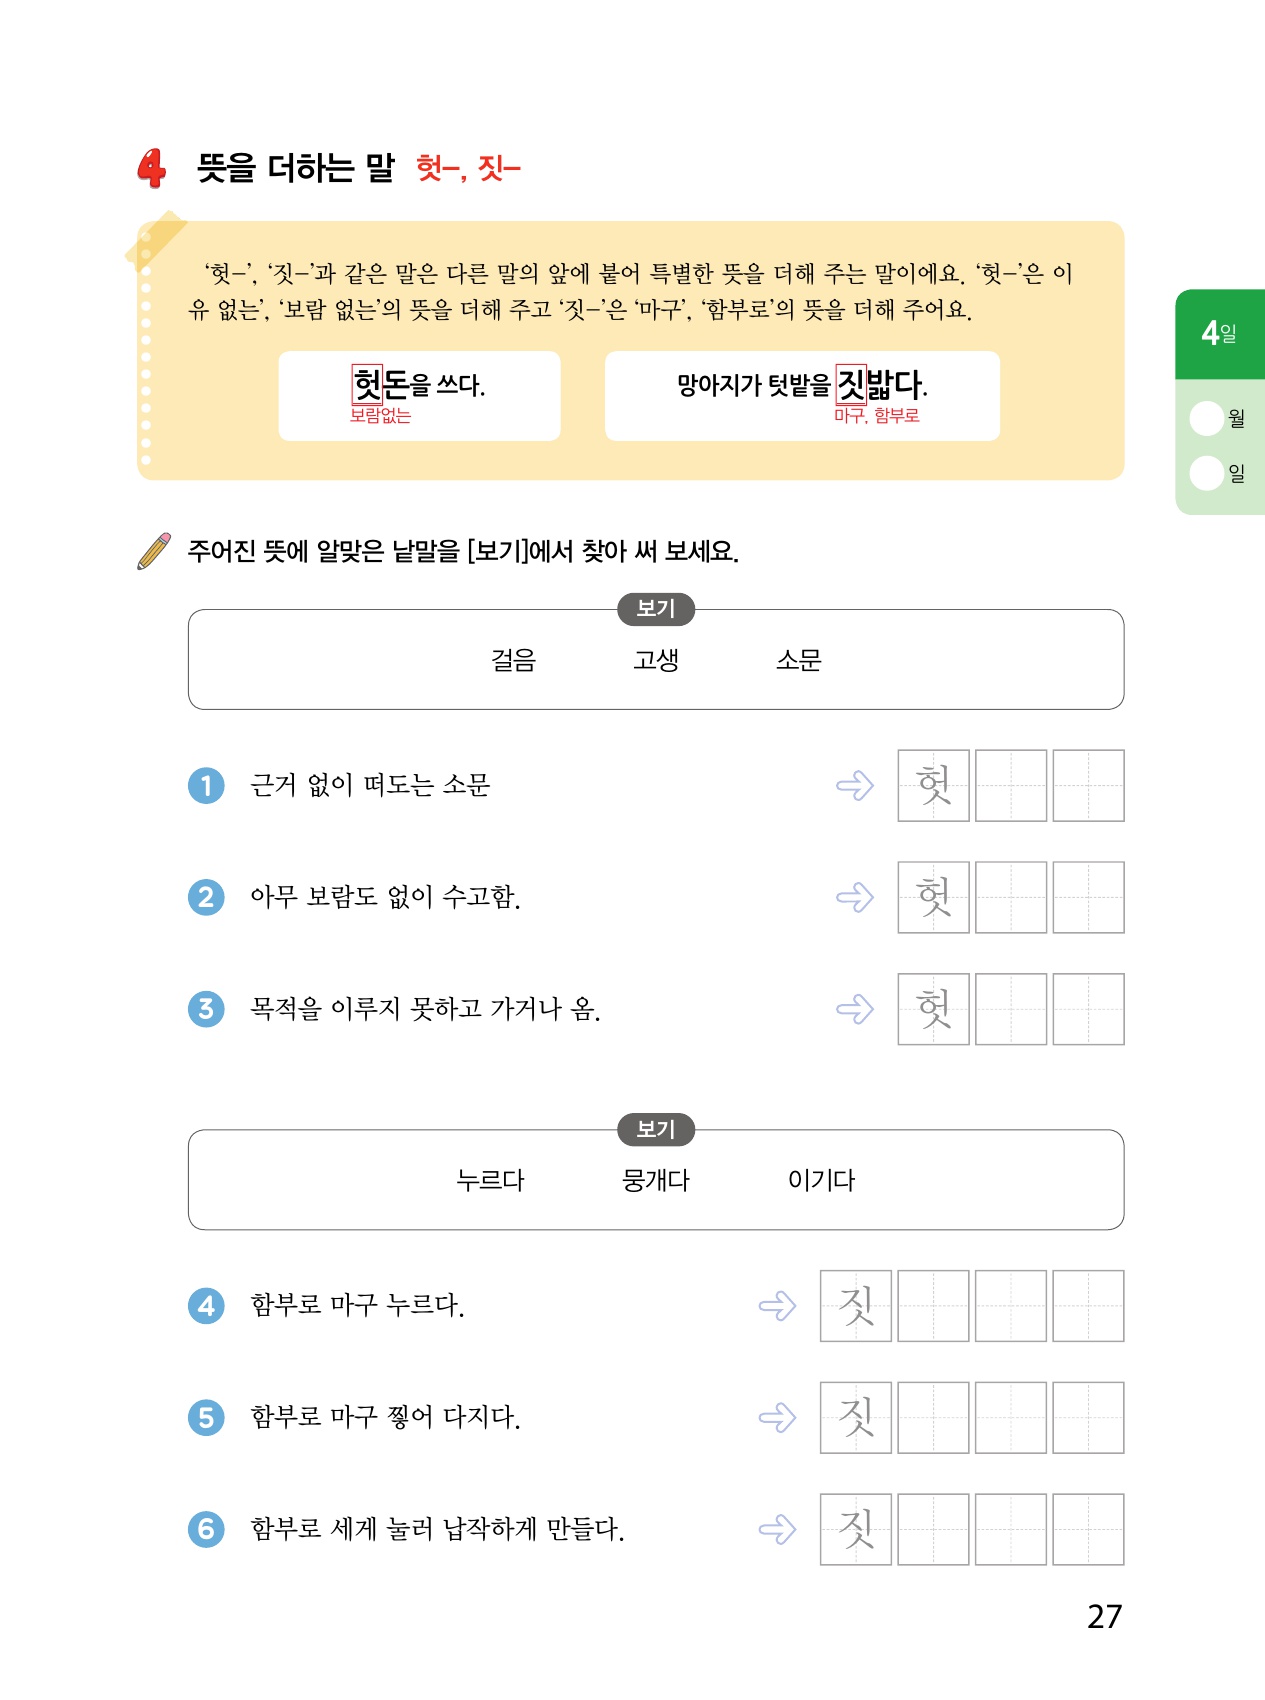Image resolution: width=1265 pixels, height=1700 pixels.
Task: Click the blue circled number 3
Action: tap(206, 1009)
